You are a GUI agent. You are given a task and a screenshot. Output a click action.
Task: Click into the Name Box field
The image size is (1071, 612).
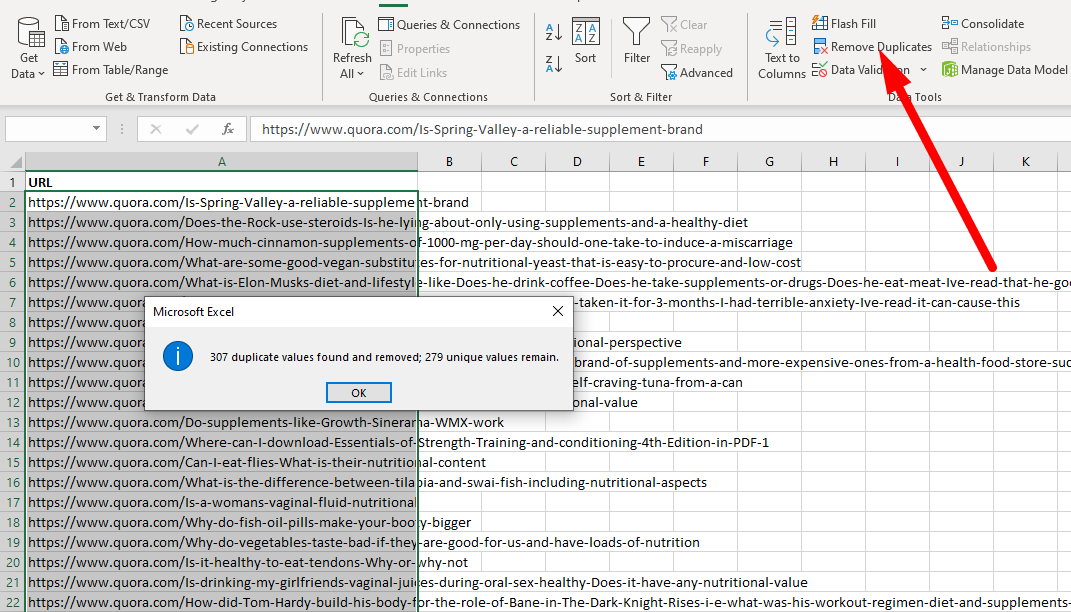(x=46, y=129)
